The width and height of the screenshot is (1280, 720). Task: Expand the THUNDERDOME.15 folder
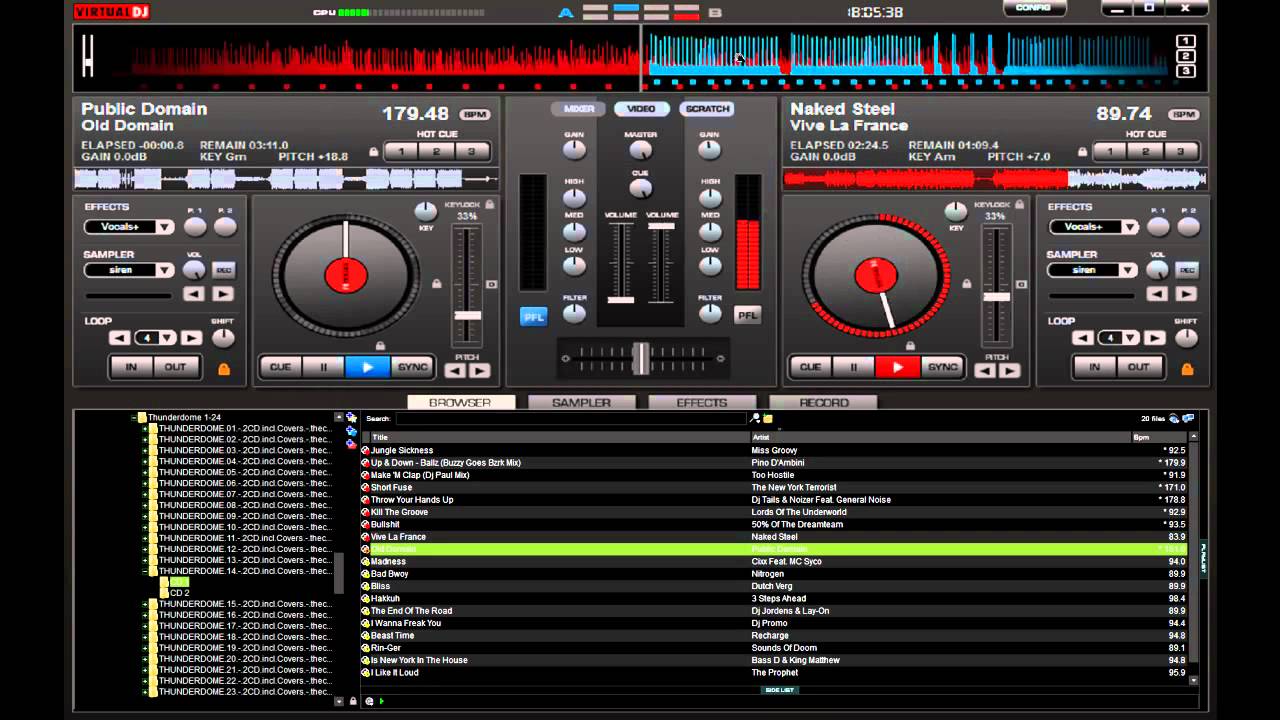point(144,604)
